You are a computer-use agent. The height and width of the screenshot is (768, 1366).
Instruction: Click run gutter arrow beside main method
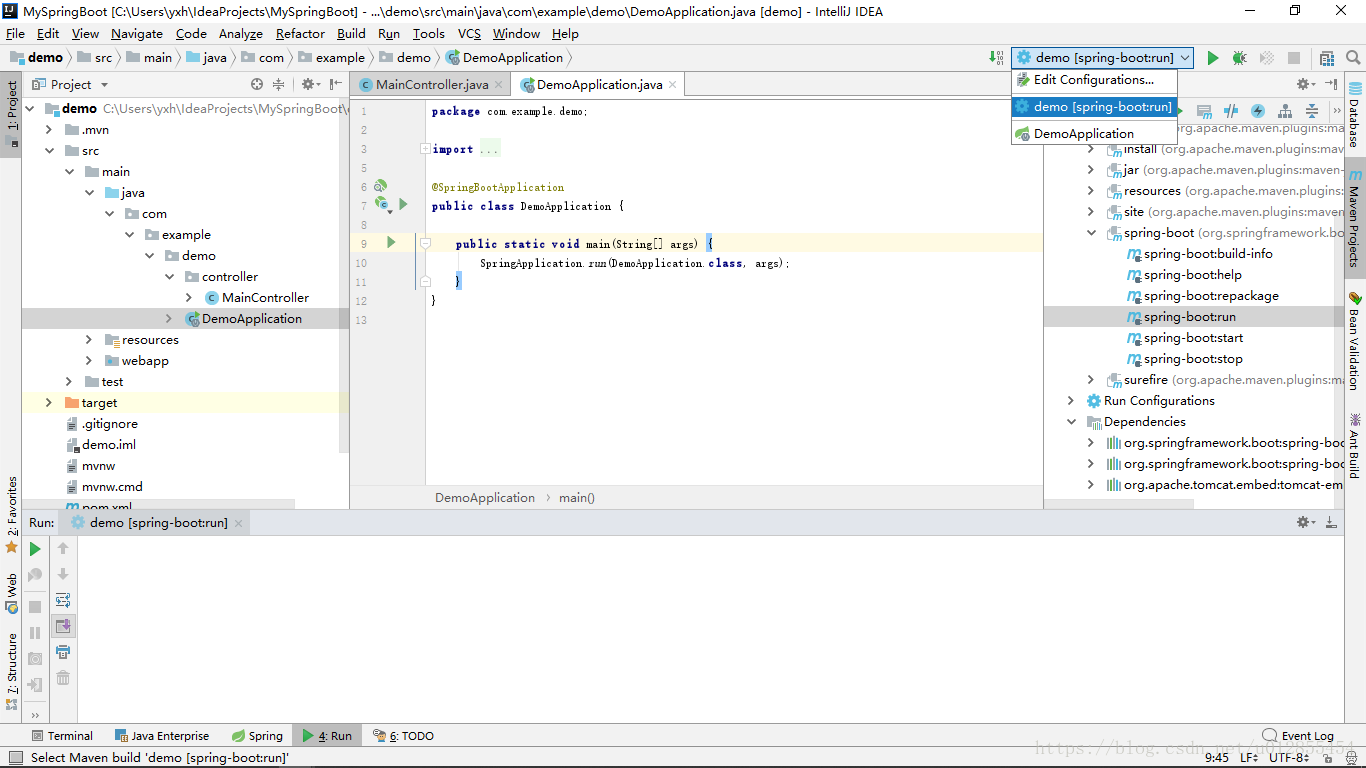click(391, 242)
